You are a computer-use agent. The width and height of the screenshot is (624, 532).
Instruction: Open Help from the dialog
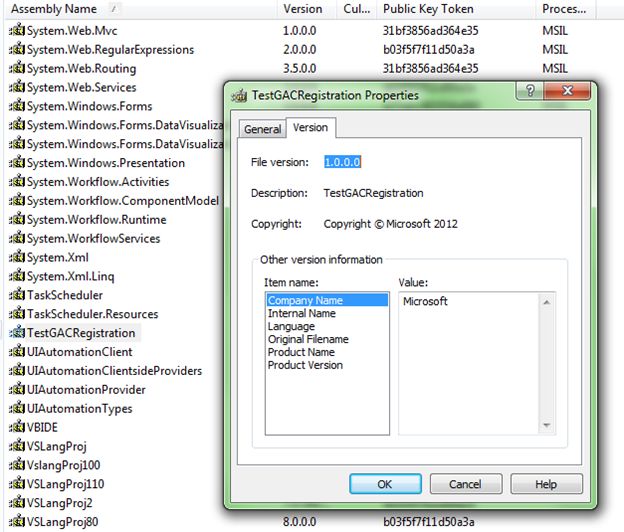(x=546, y=484)
